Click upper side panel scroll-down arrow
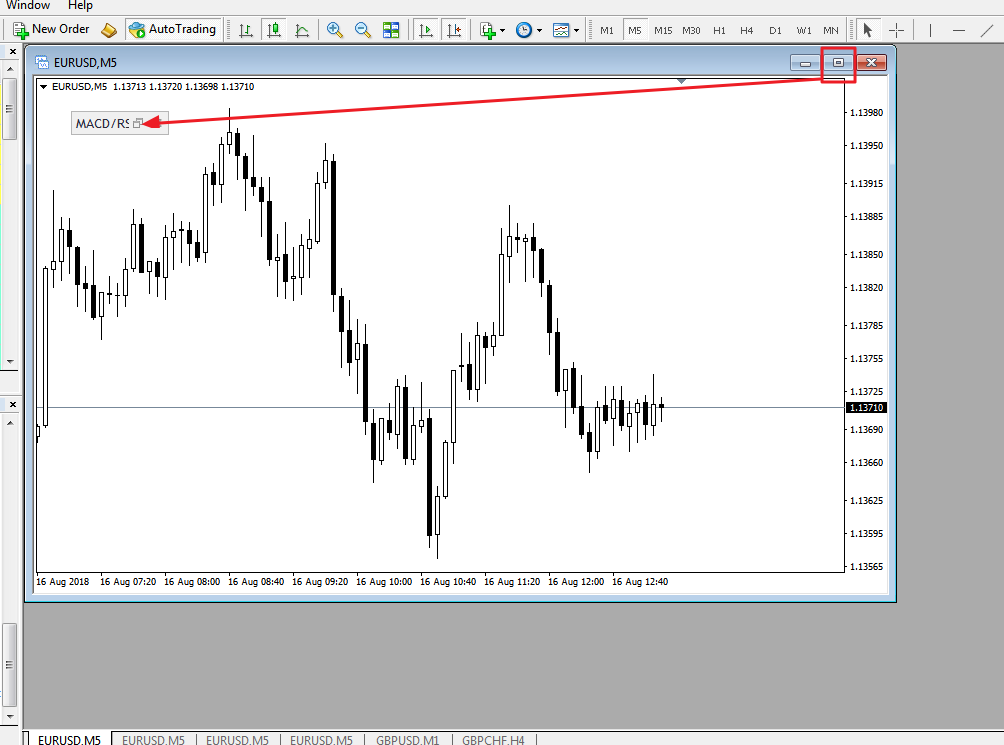Image resolution: width=1004 pixels, height=745 pixels. coord(10,362)
